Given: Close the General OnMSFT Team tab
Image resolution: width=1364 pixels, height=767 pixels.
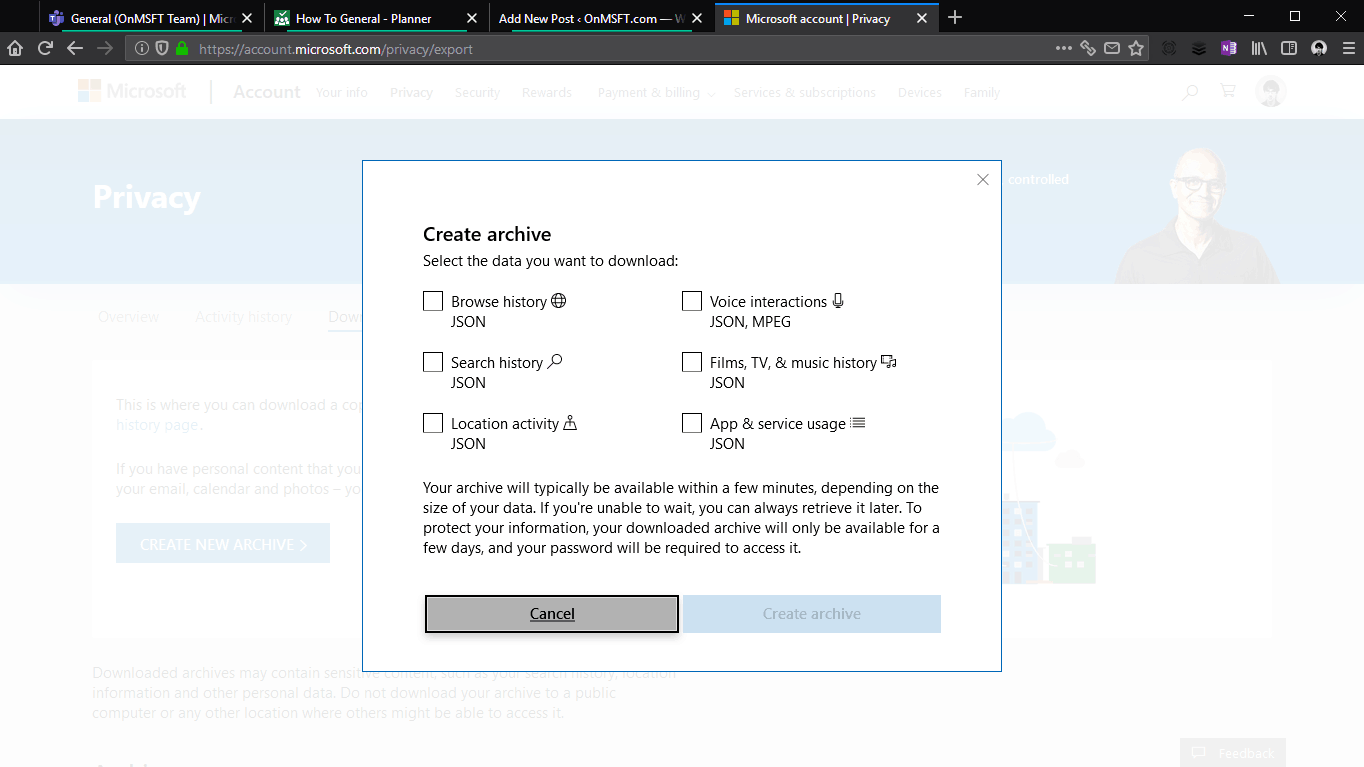Looking at the screenshot, I should click(x=247, y=18).
